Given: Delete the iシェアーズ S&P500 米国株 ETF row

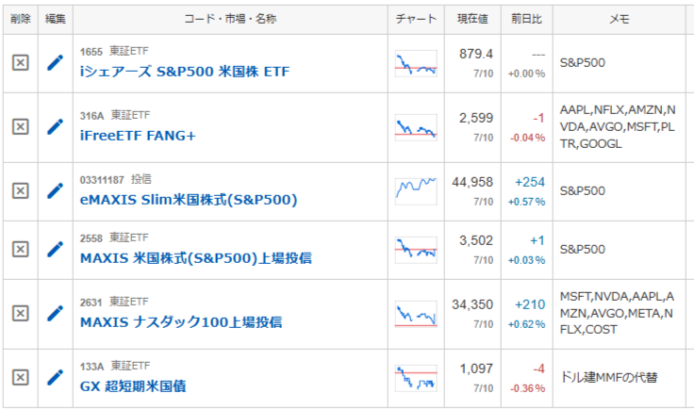Looking at the screenshot, I should (20, 62).
